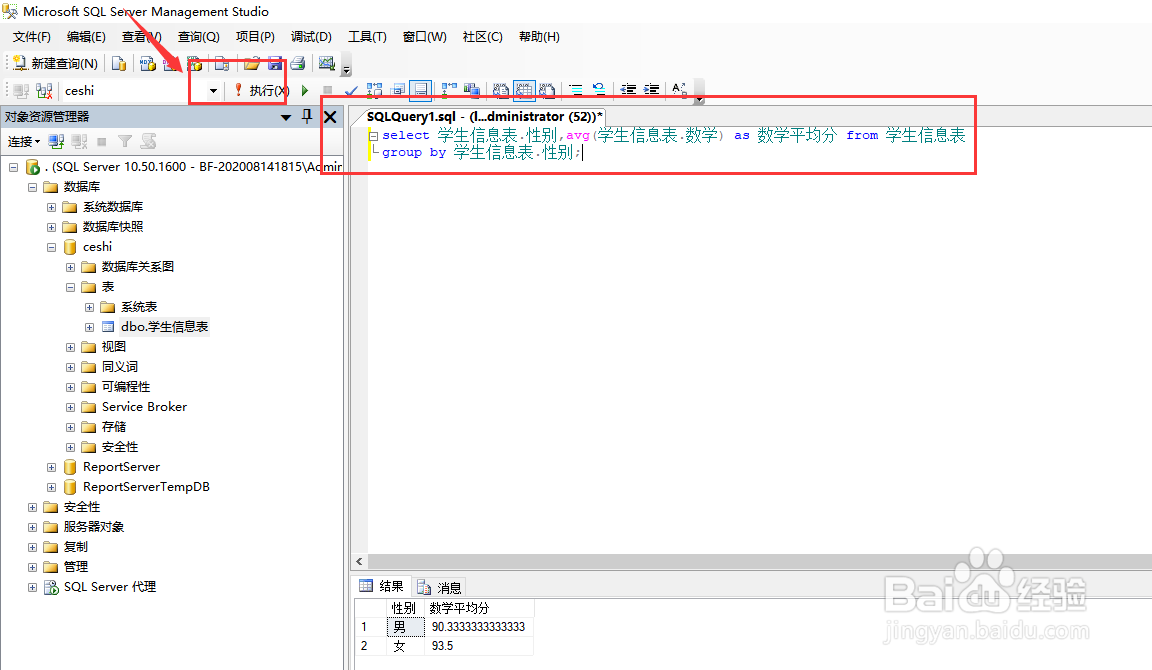The height and width of the screenshot is (670, 1152).
Task: Click SQL Server Compact query icon
Action: (221, 64)
